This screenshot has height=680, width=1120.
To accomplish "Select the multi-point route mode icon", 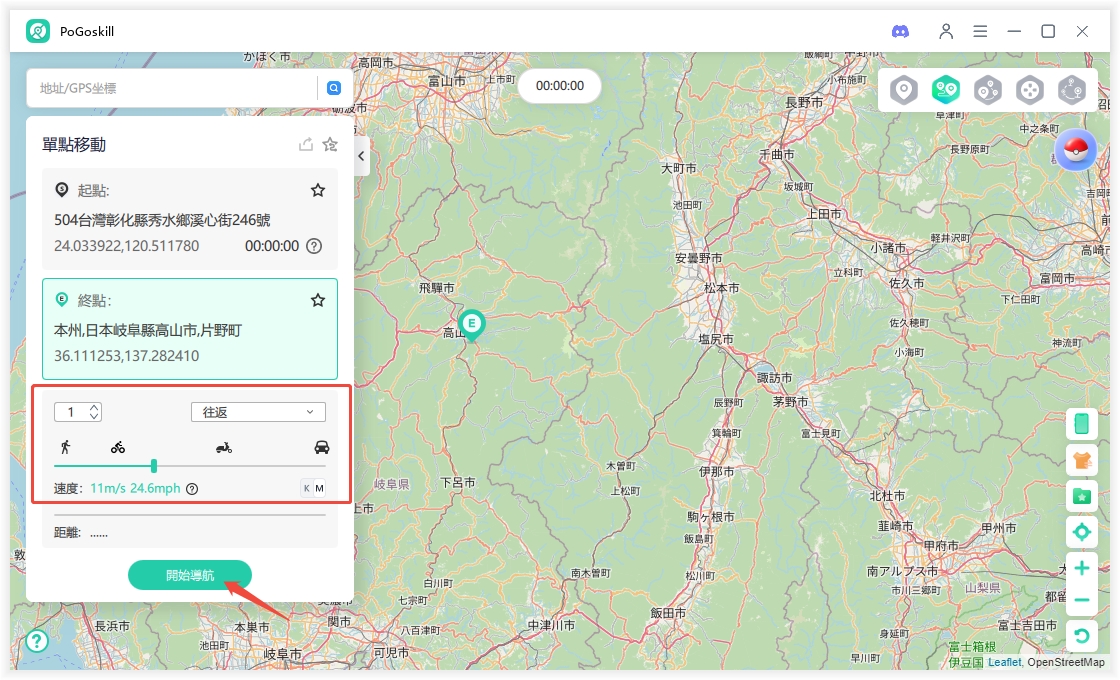I will click(x=988, y=90).
